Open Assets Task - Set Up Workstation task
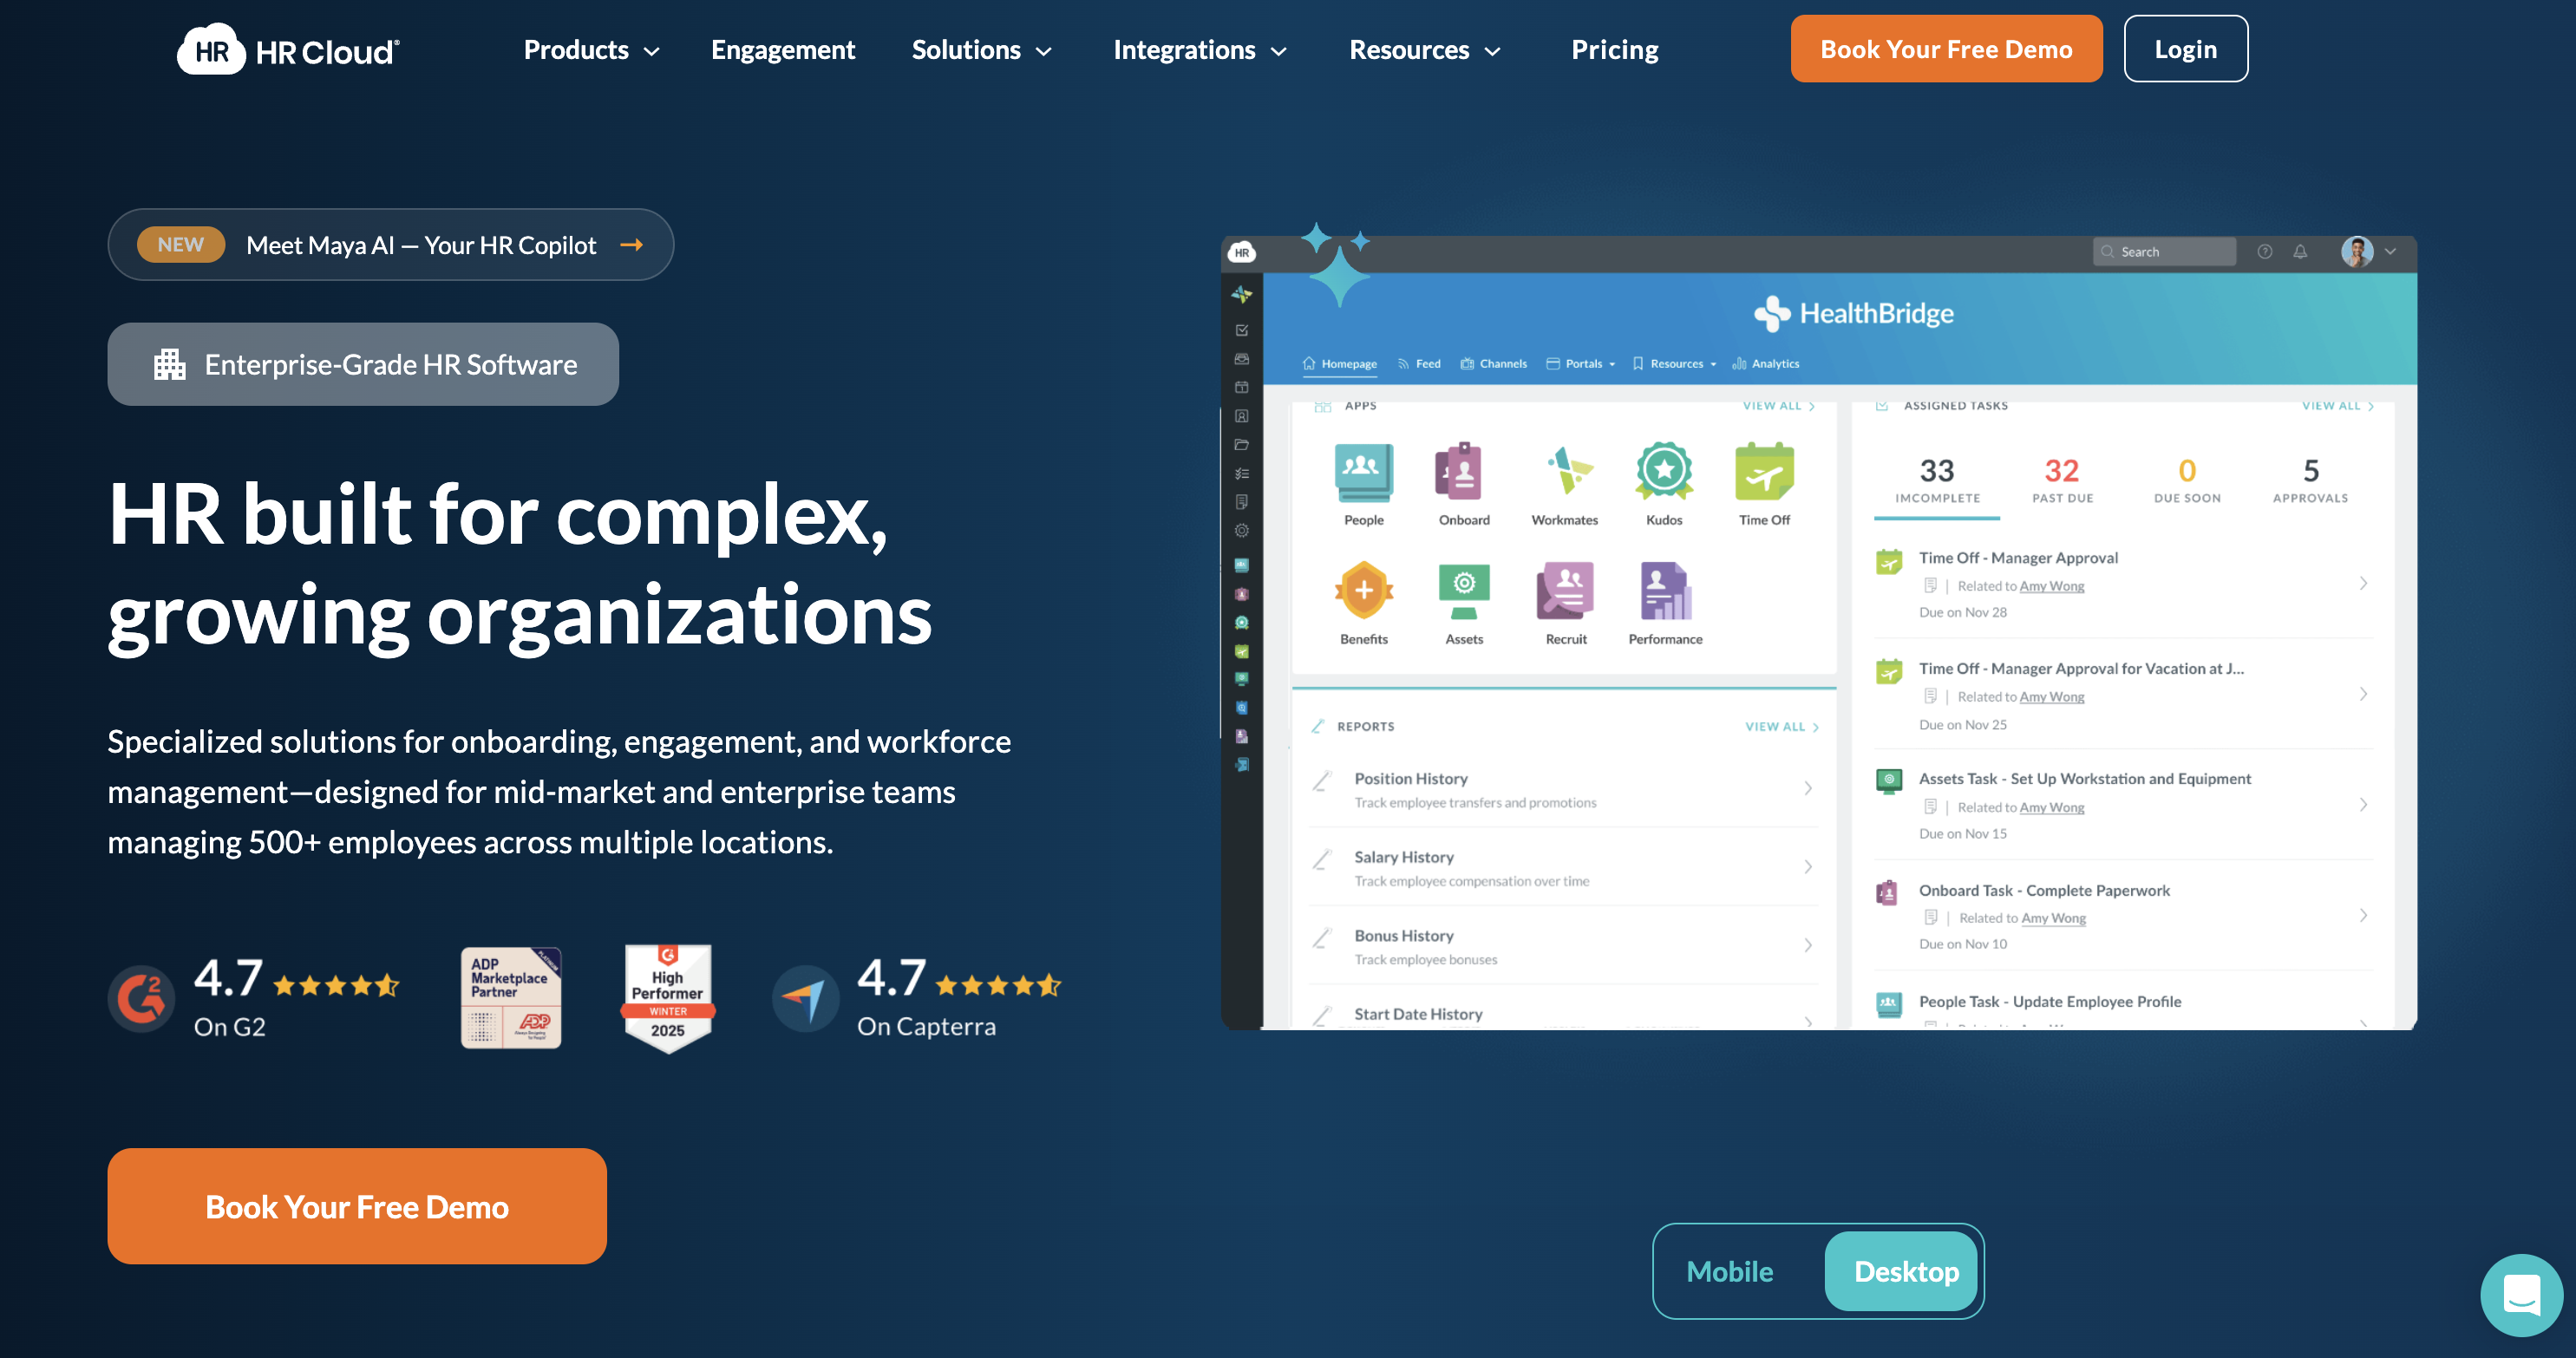The height and width of the screenshot is (1358, 2576). tap(2123, 805)
